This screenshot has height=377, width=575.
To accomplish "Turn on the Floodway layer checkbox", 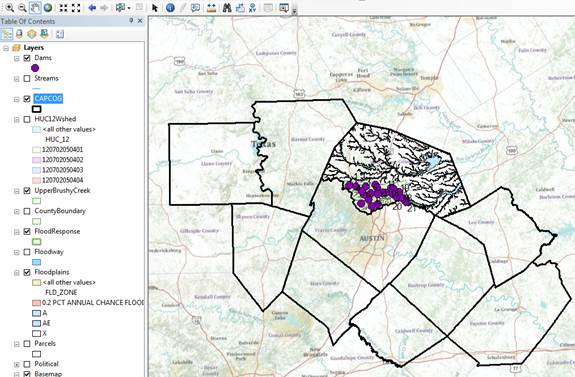I will click(27, 252).
